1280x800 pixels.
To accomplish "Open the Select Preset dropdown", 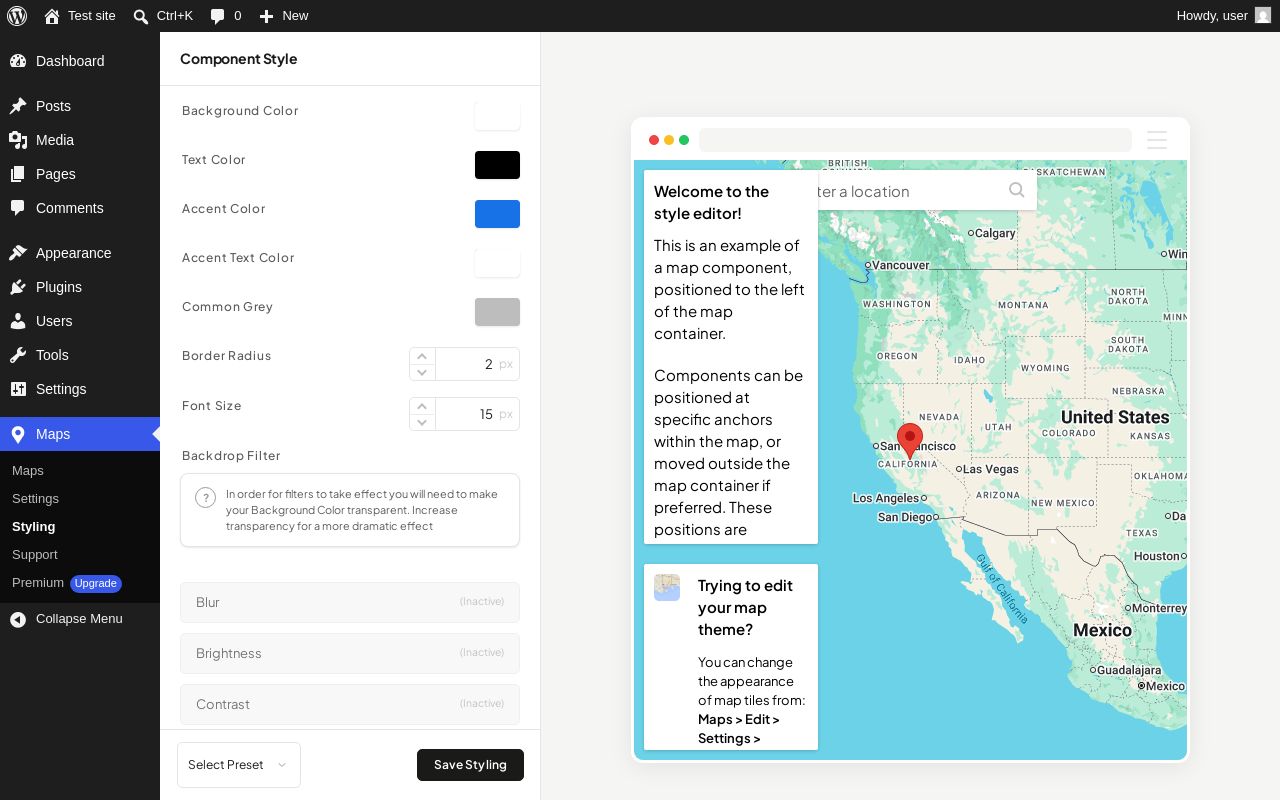I will point(239,765).
